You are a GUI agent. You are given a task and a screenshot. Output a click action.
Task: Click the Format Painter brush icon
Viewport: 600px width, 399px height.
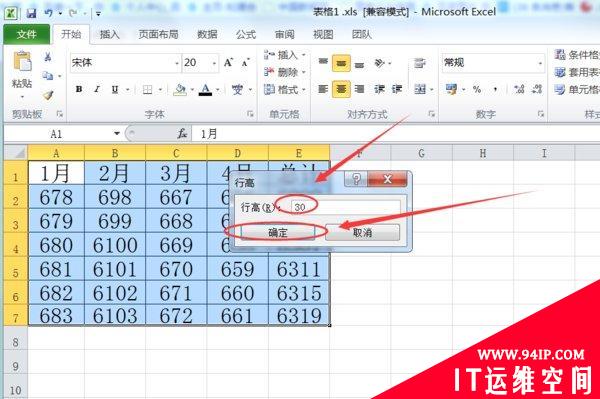click(48, 95)
